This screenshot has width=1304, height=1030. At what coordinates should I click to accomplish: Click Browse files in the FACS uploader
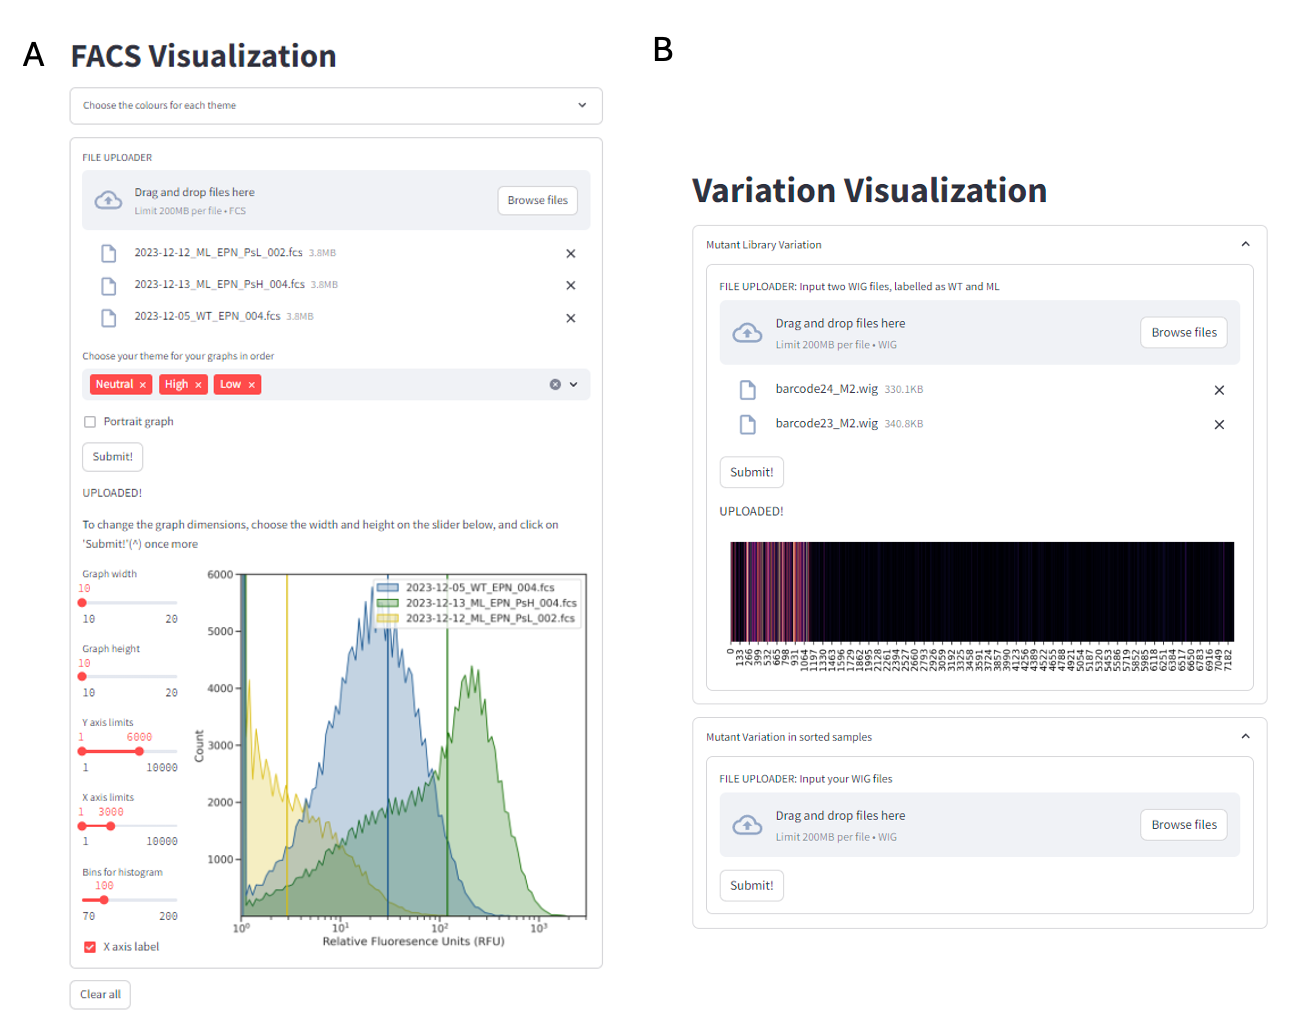[x=537, y=201]
